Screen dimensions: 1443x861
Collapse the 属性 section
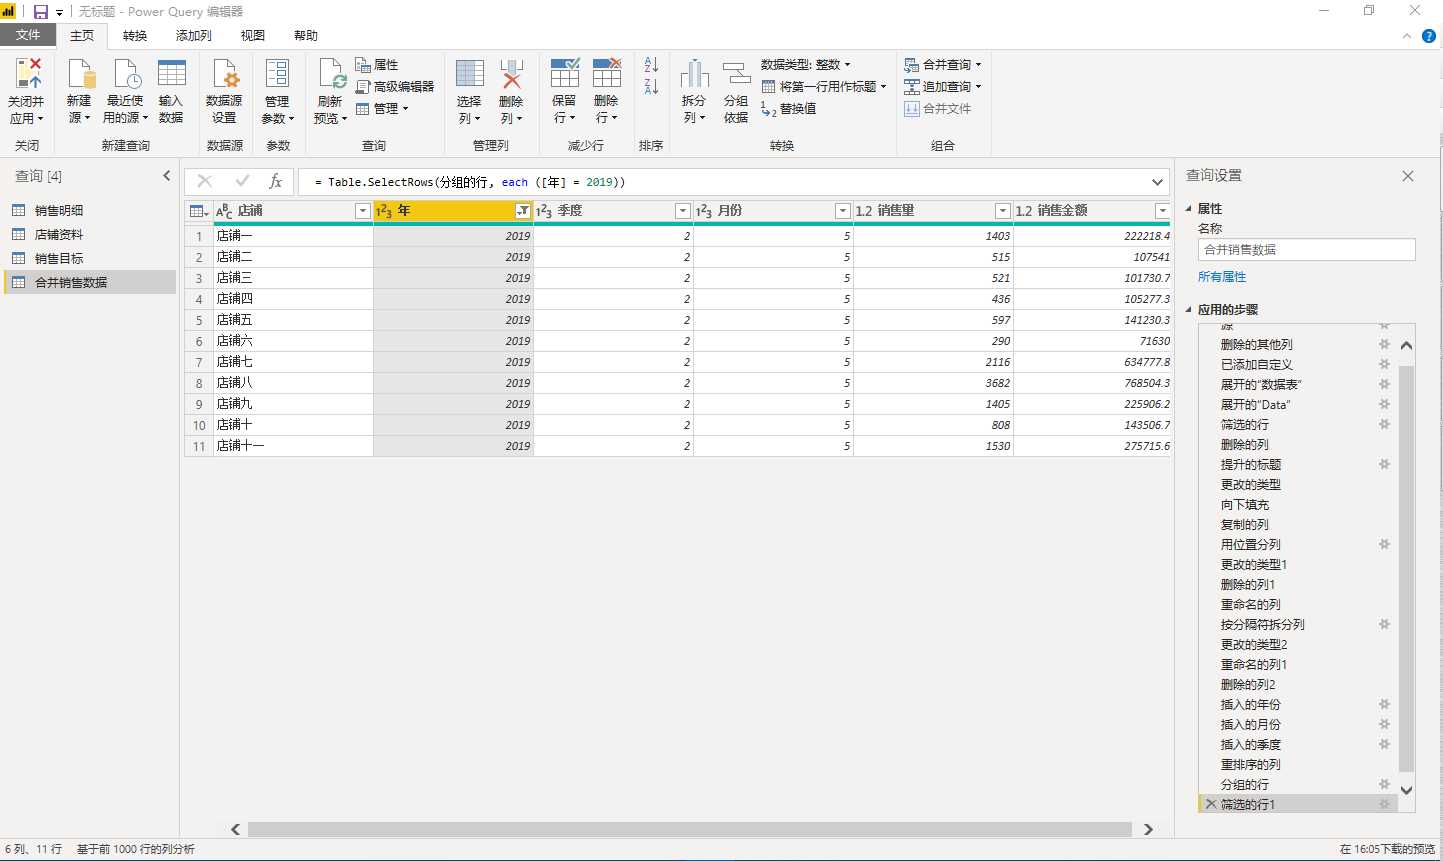[1189, 209]
